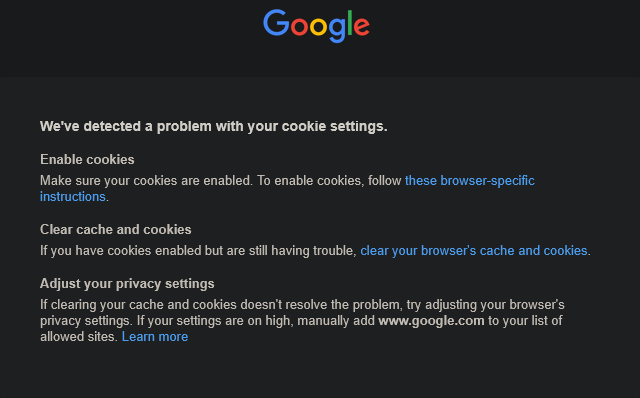The width and height of the screenshot is (640, 398).
Task: Click the 'Clear cache and cookies' heading
Action: click(x=116, y=229)
